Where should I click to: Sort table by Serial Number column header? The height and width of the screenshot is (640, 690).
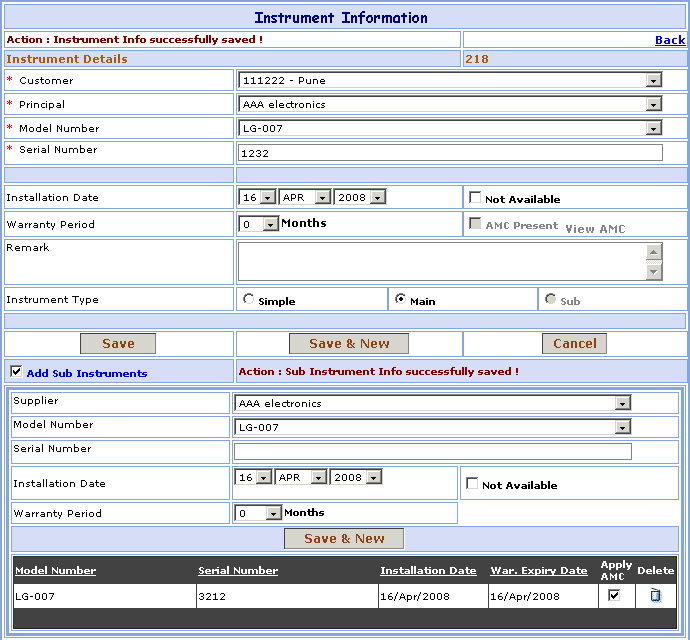click(x=238, y=571)
